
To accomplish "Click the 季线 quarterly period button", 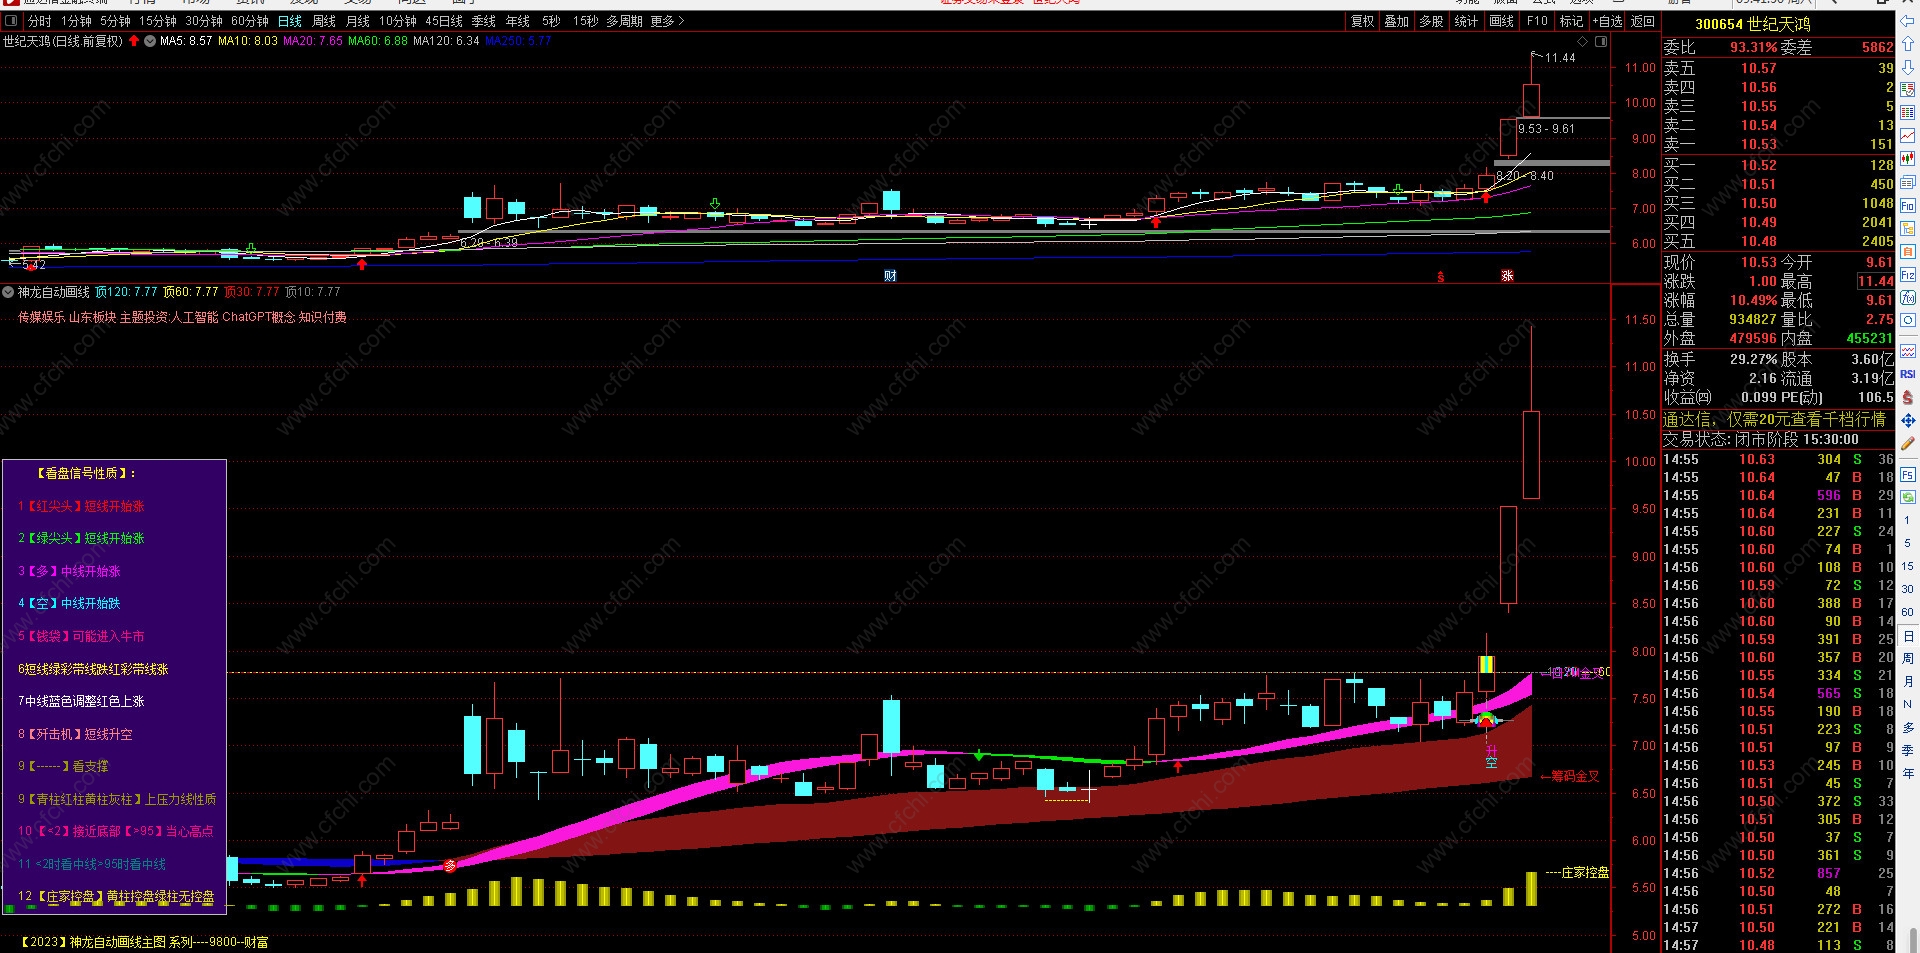I will point(484,21).
